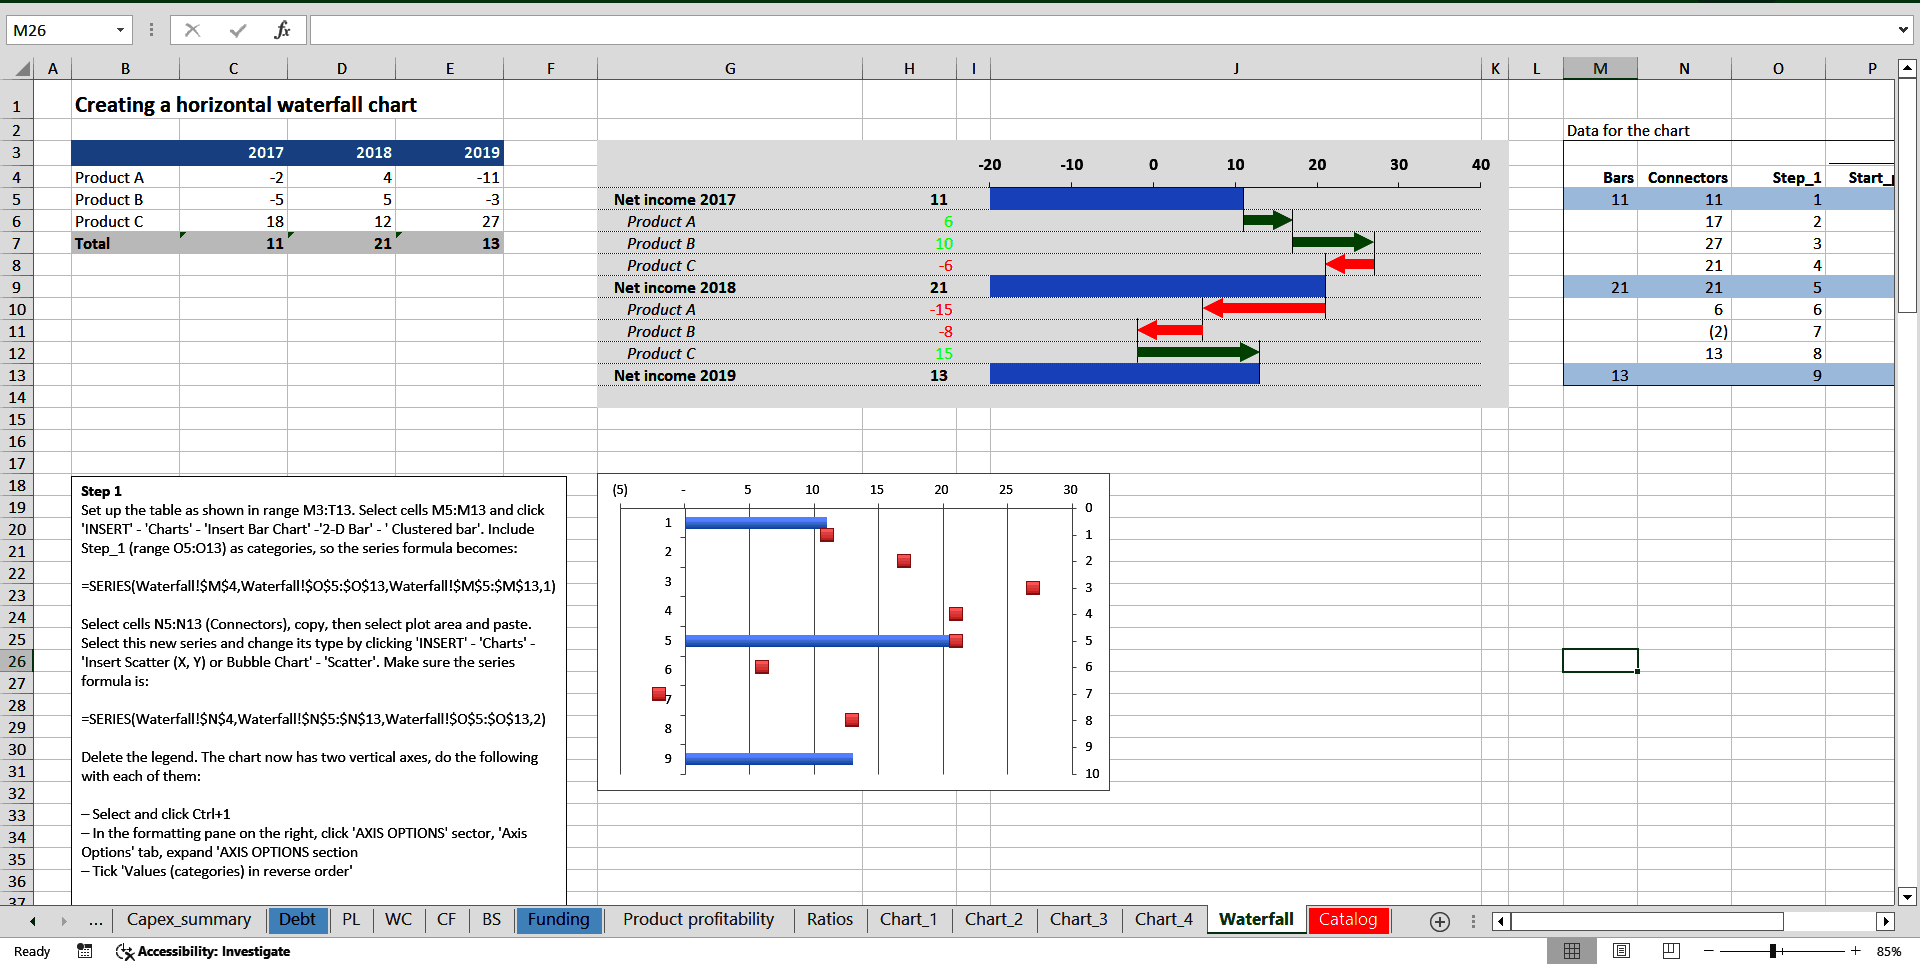Click the (2) cell in Connectors column

coord(1684,331)
